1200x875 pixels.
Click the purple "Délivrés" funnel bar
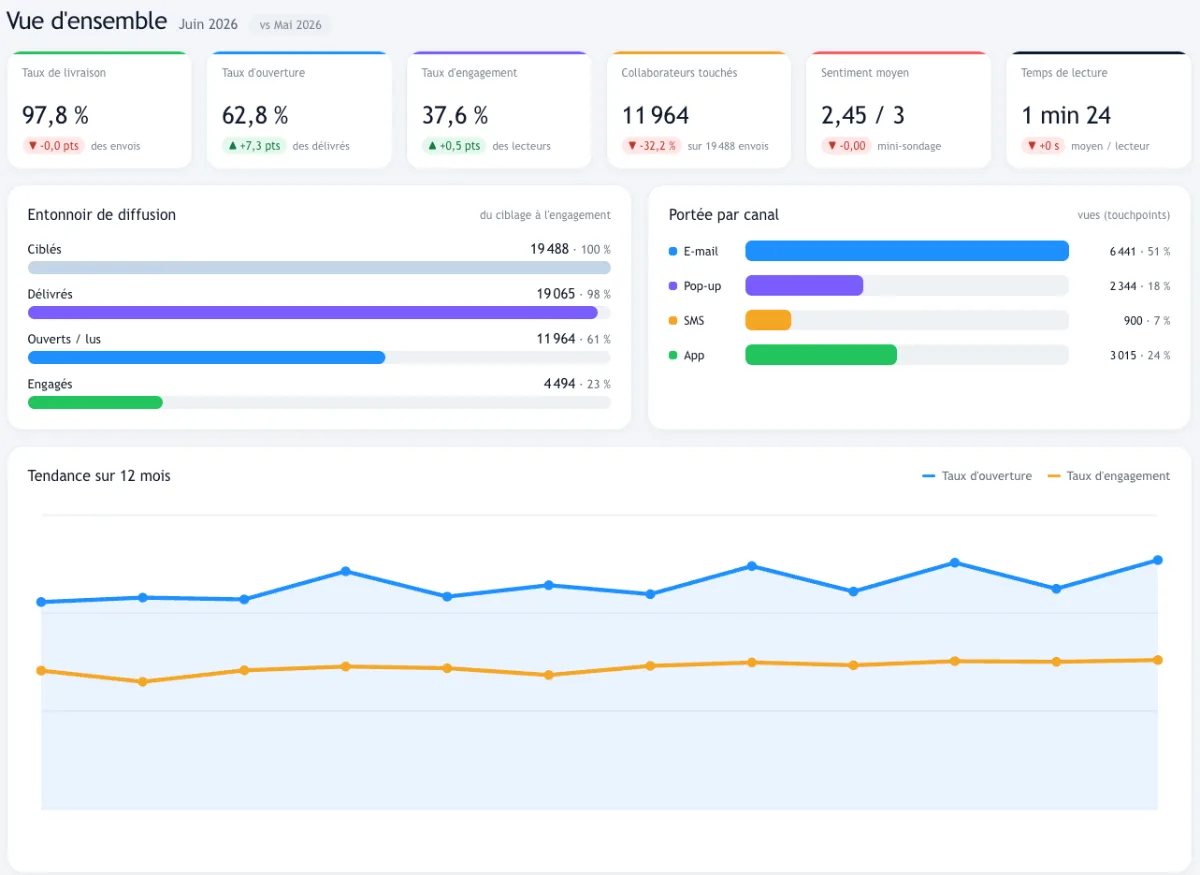[x=313, y=313]
